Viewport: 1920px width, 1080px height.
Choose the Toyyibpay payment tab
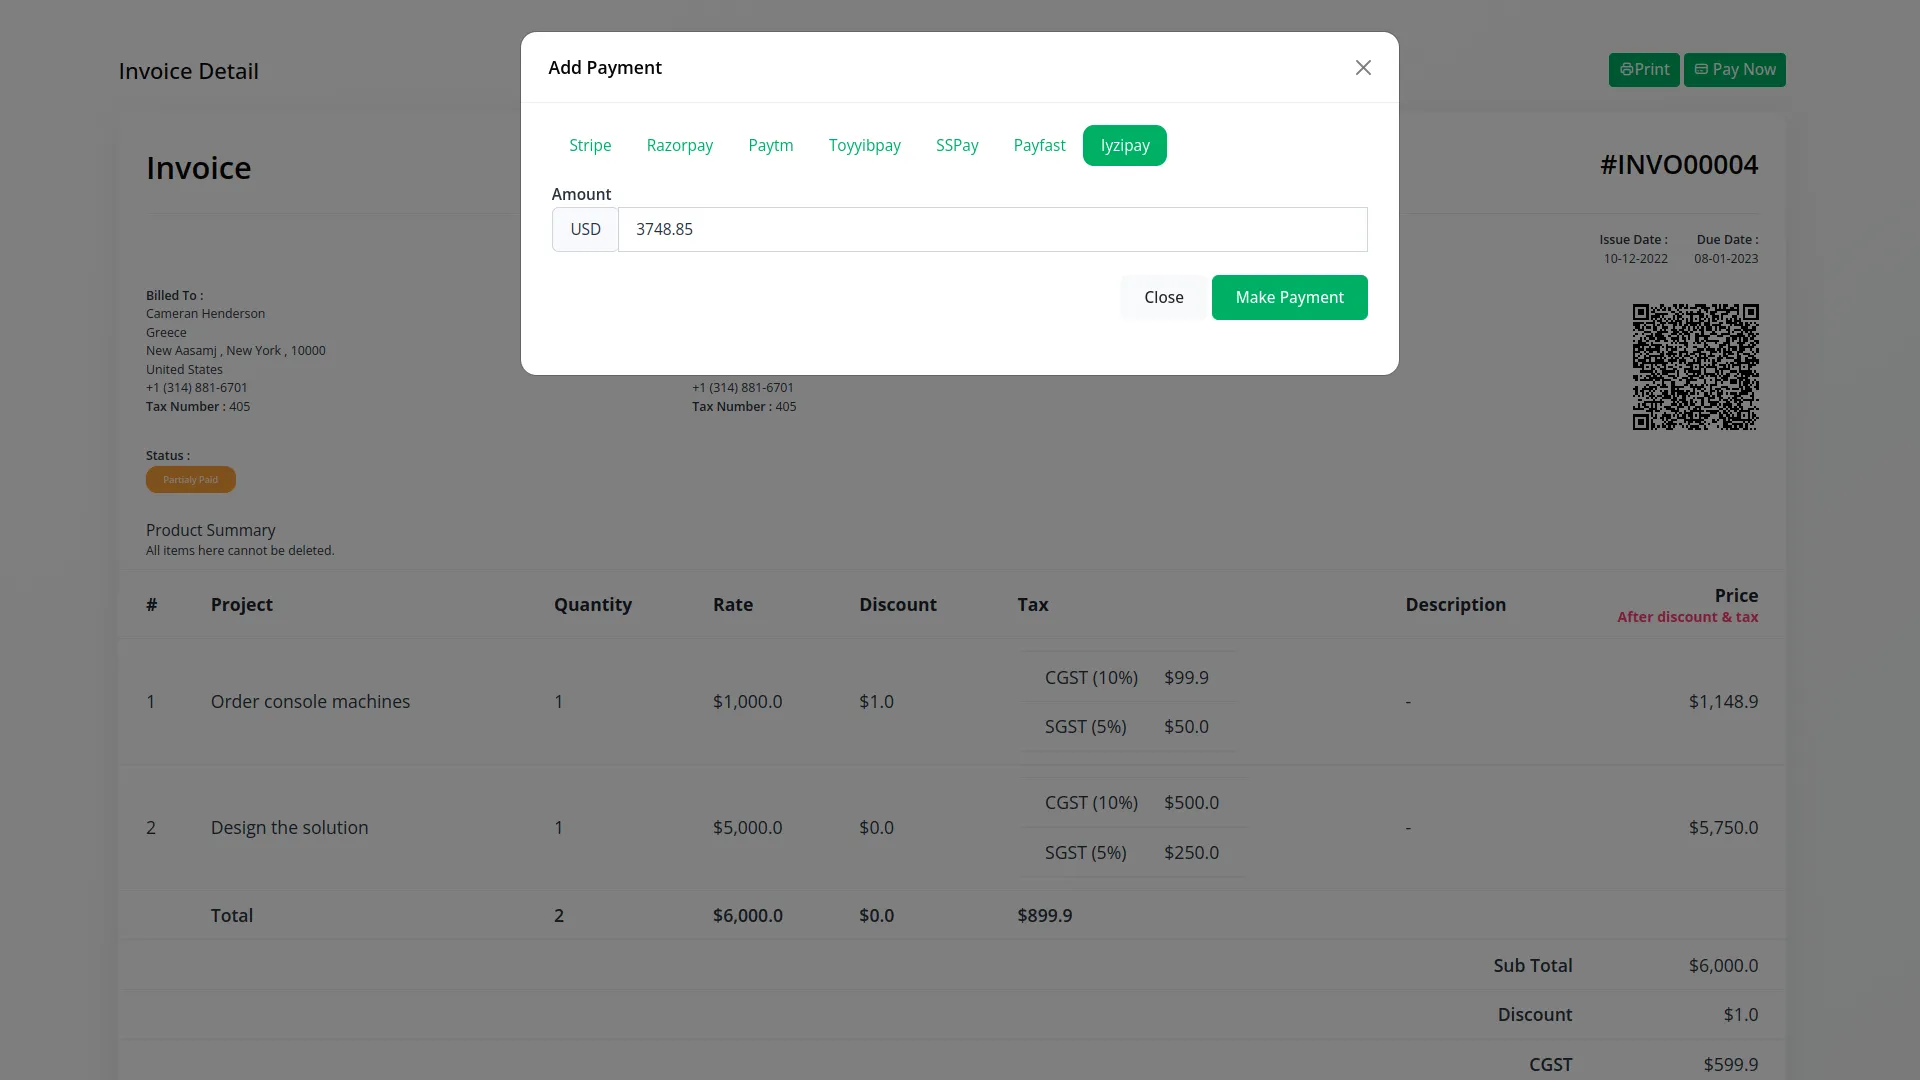(x=864, y=145)
